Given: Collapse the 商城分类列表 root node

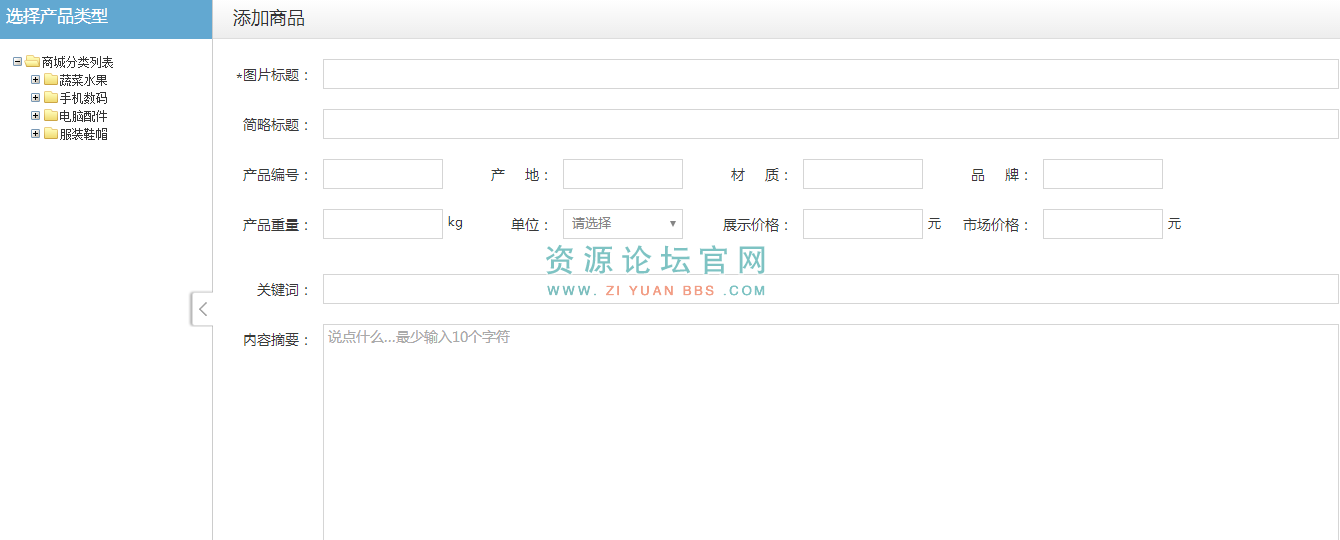Looking at the screenshot, I should point(17,62).
